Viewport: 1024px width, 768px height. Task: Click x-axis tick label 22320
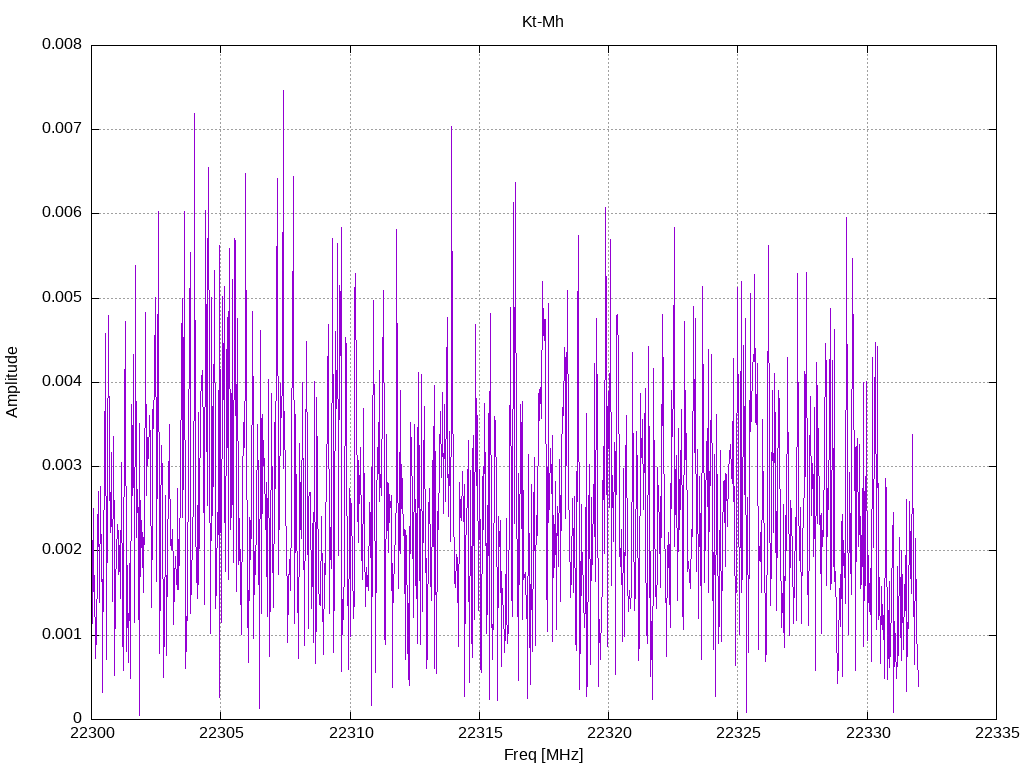point(609,733)
